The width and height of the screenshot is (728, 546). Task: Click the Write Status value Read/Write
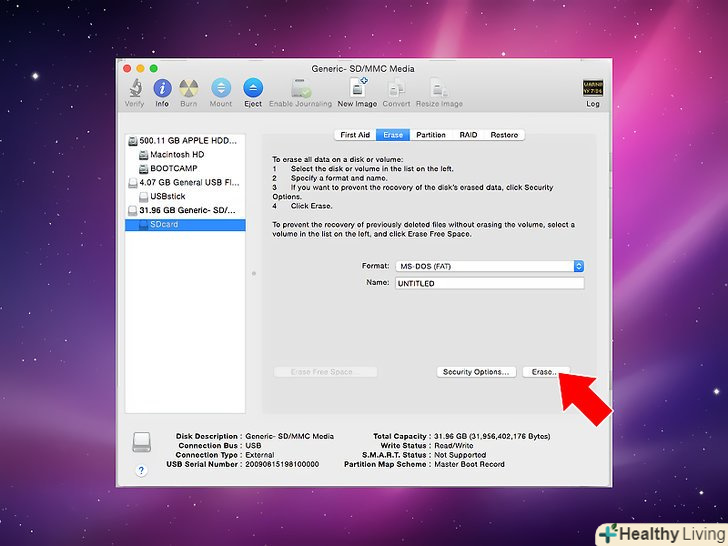454,446
